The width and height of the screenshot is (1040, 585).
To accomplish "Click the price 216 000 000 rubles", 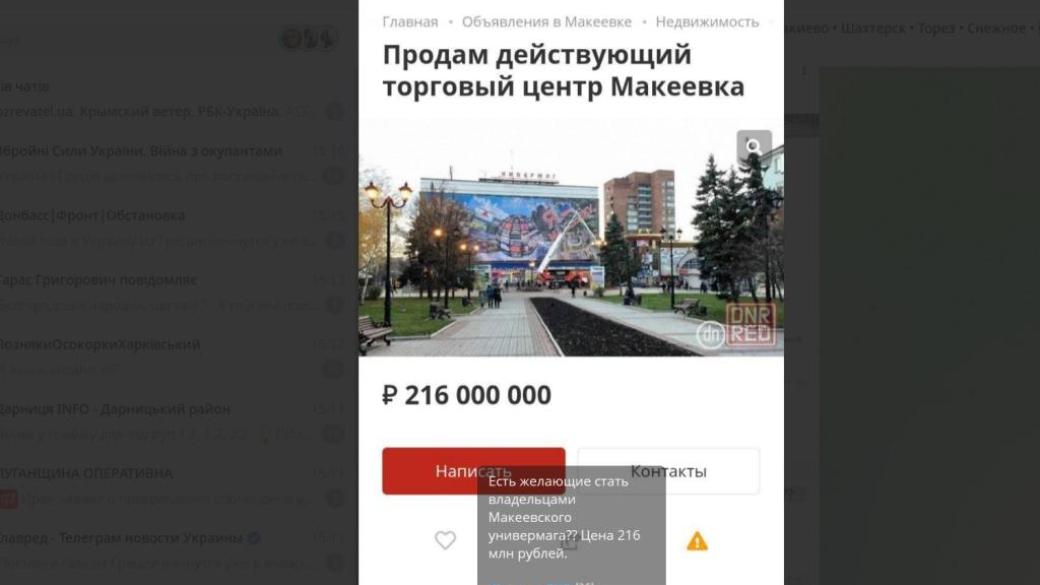I will (467, 395).
